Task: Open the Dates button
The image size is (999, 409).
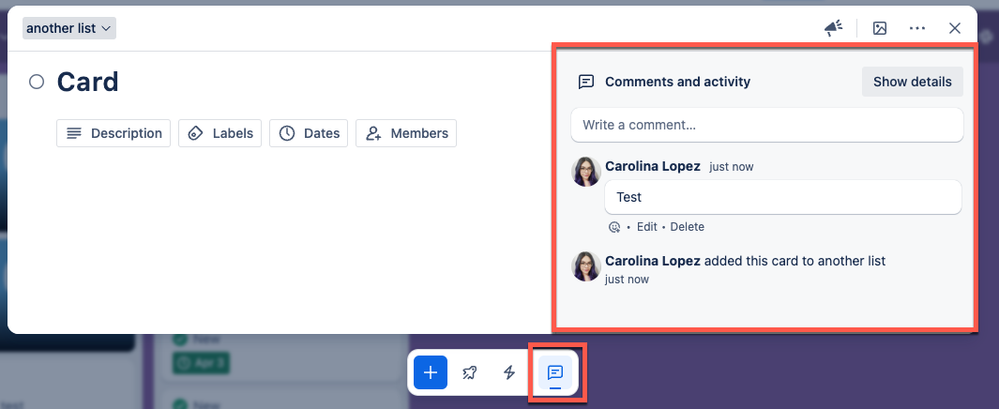Action: click(308, 133)
